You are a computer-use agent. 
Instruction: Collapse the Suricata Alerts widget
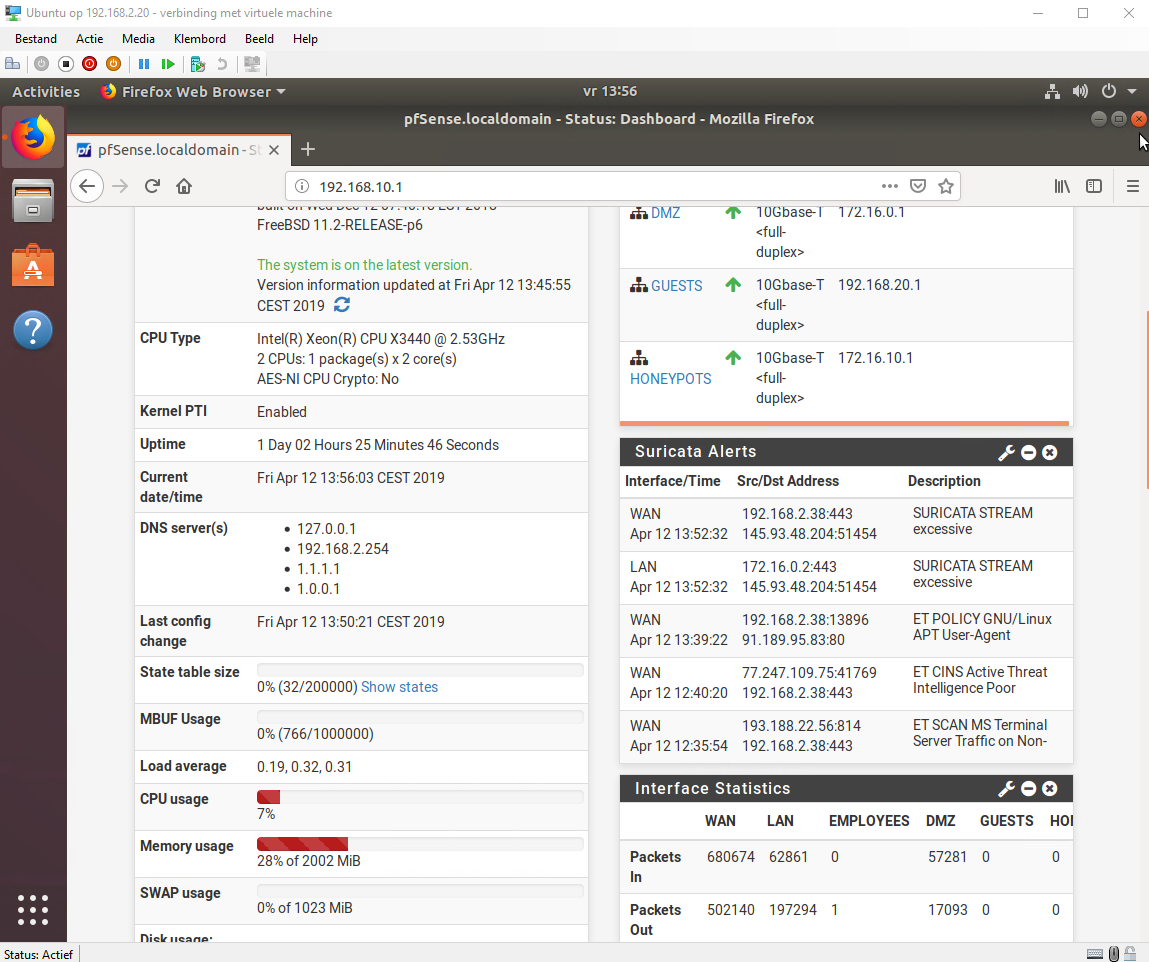1028,453
